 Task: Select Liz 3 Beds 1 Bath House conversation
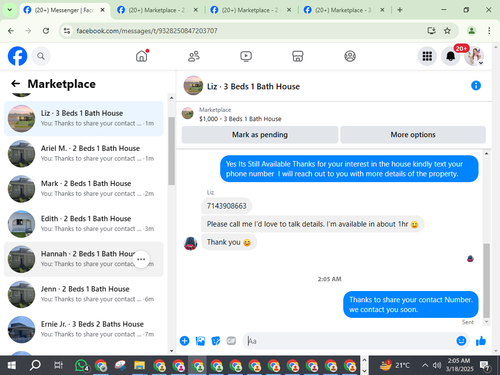[x=84, y=118]
